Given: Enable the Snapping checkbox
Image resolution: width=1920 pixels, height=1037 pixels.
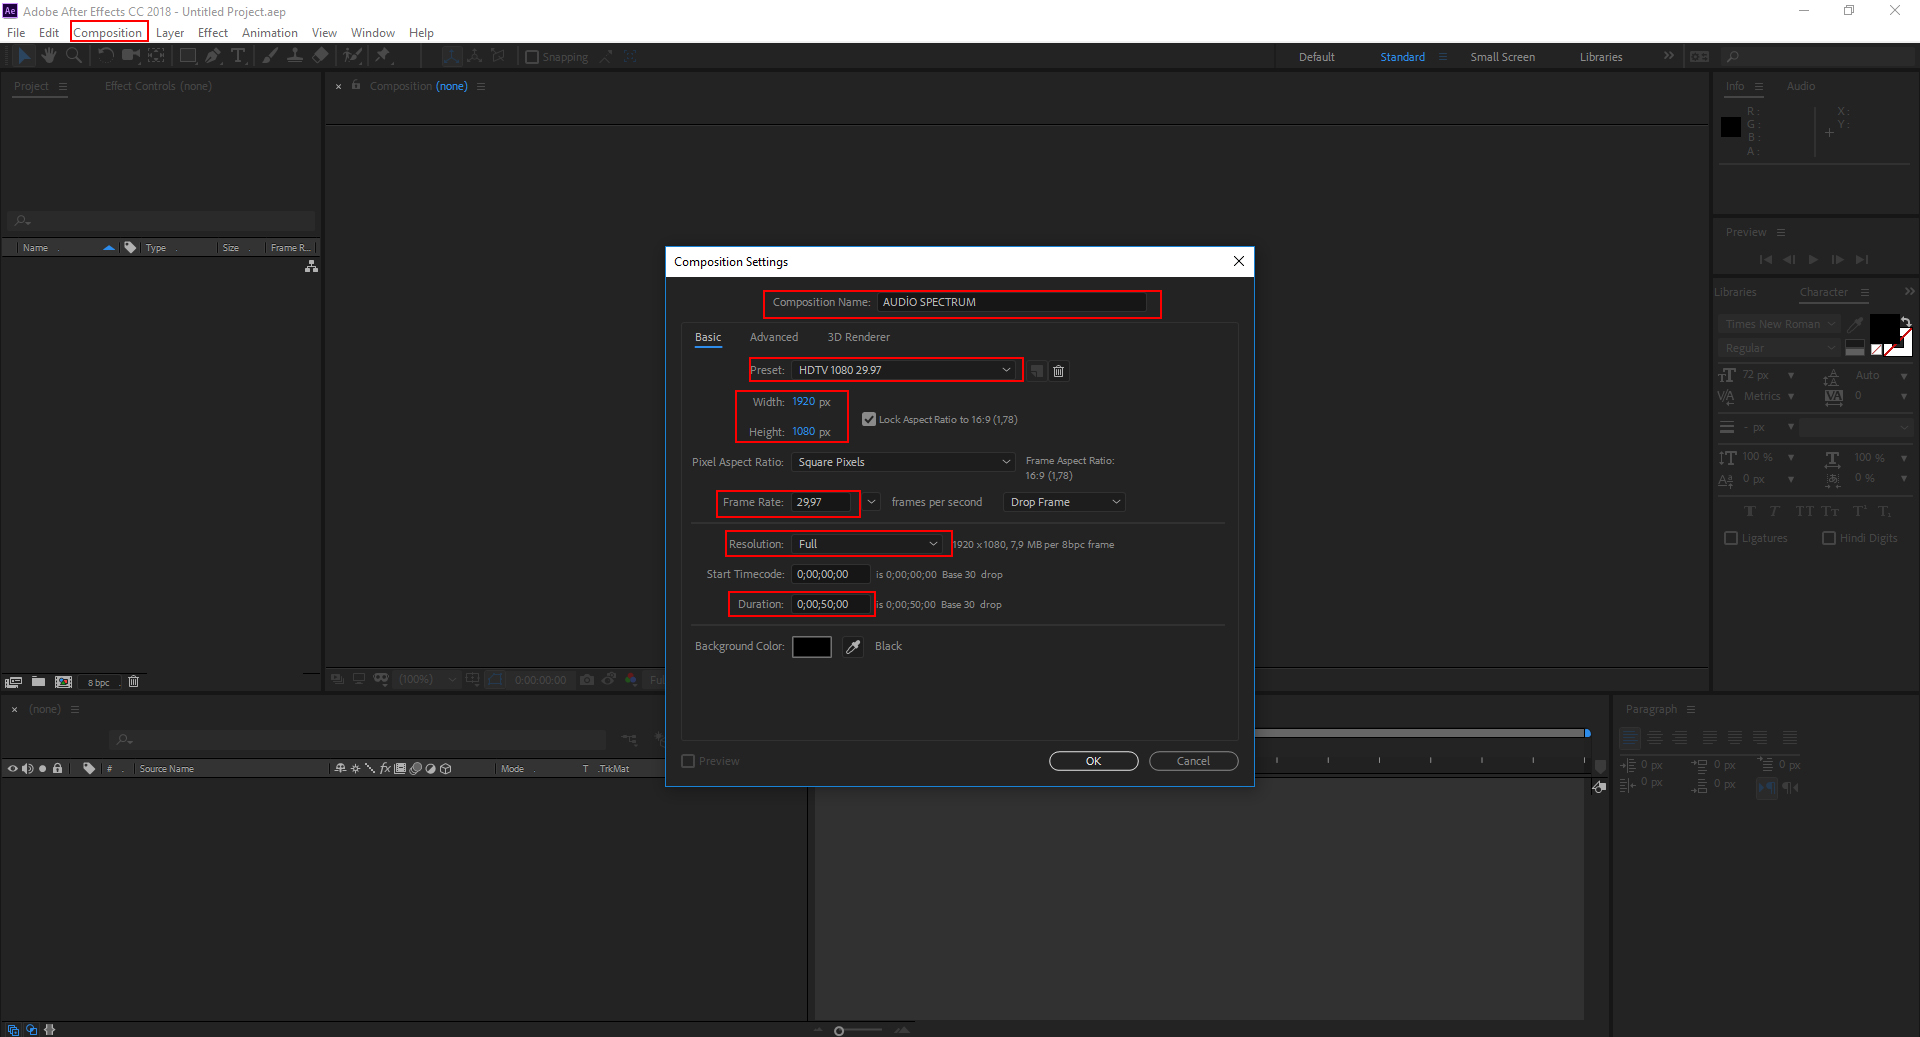Looking at the screenshot, I should [x=532, y=57].
